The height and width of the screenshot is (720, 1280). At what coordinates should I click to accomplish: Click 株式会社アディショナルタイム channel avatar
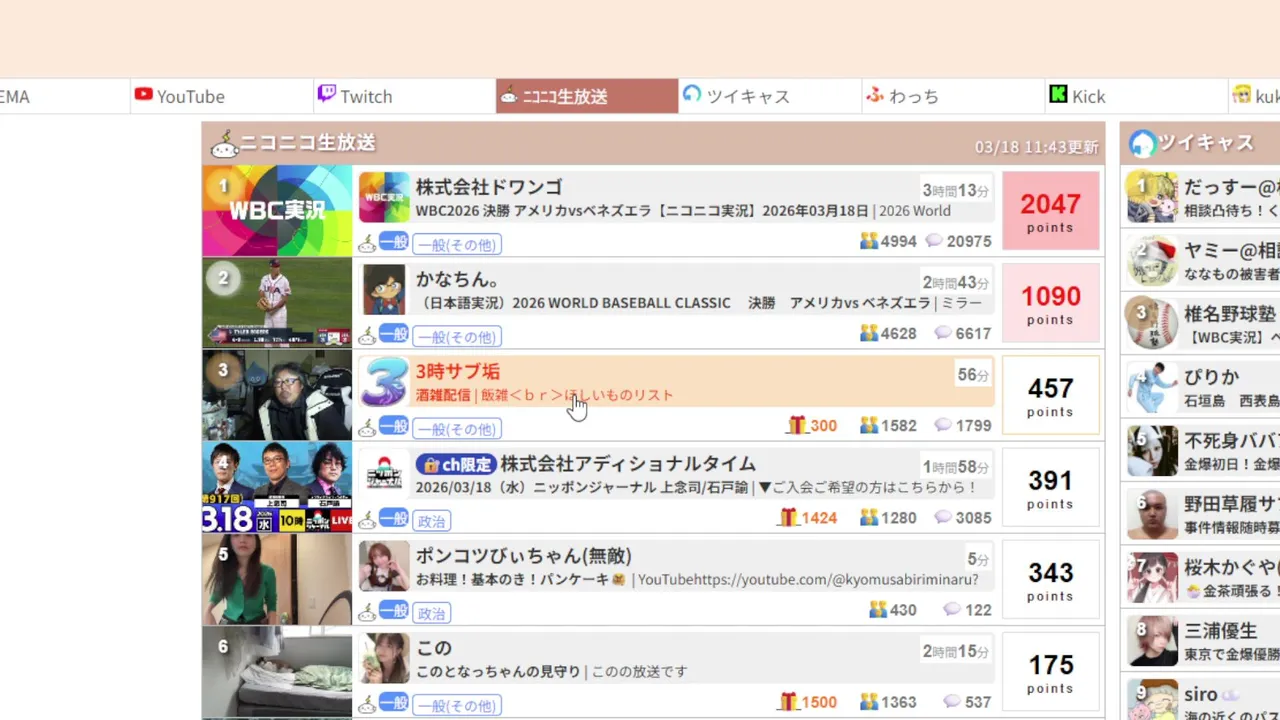click(384, 473)
